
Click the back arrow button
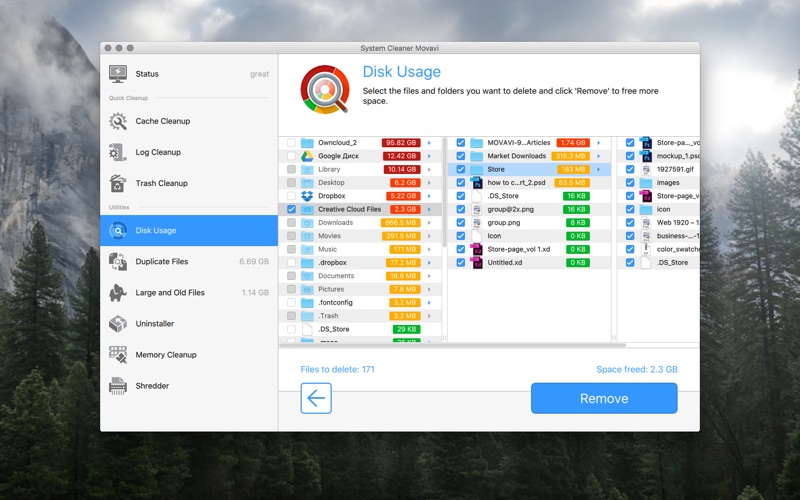pyautogui.click(x=316, y=398)
